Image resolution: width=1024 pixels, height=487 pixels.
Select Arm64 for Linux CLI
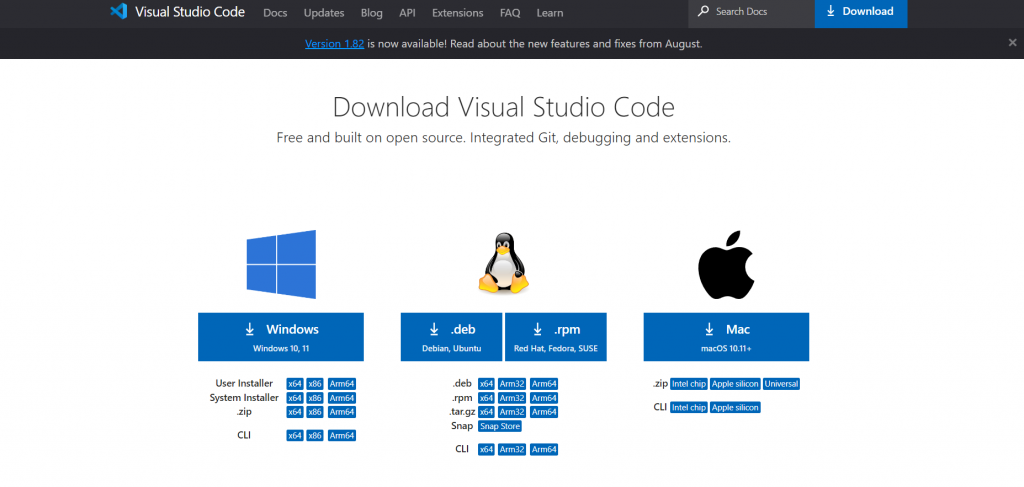544,449
